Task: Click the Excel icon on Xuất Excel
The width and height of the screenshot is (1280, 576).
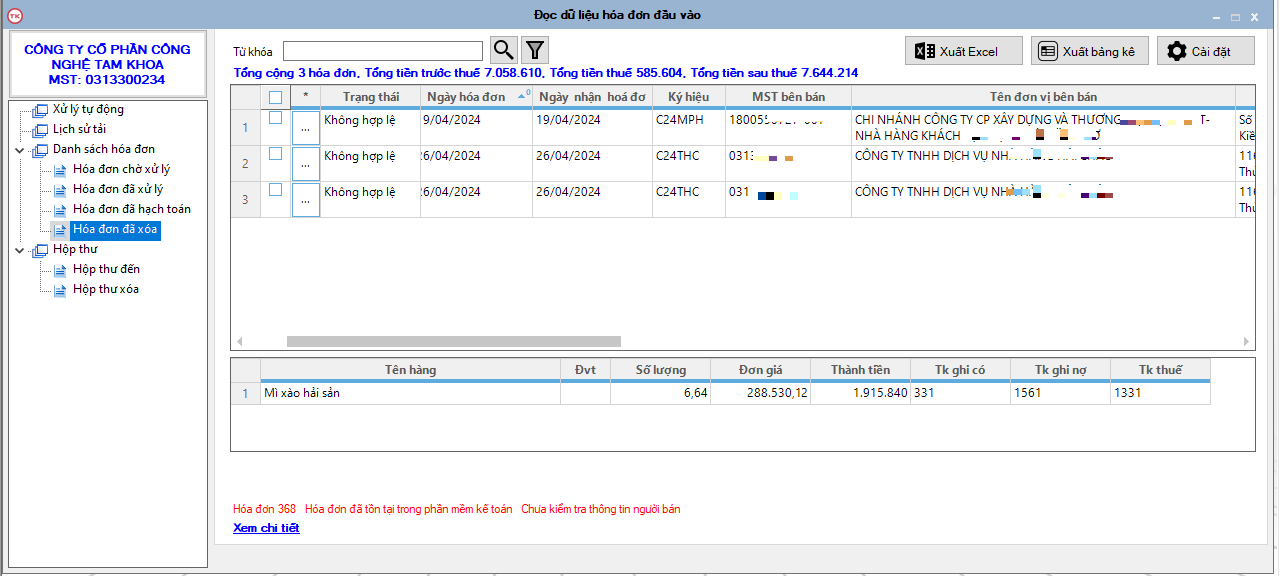Action: 924,51
